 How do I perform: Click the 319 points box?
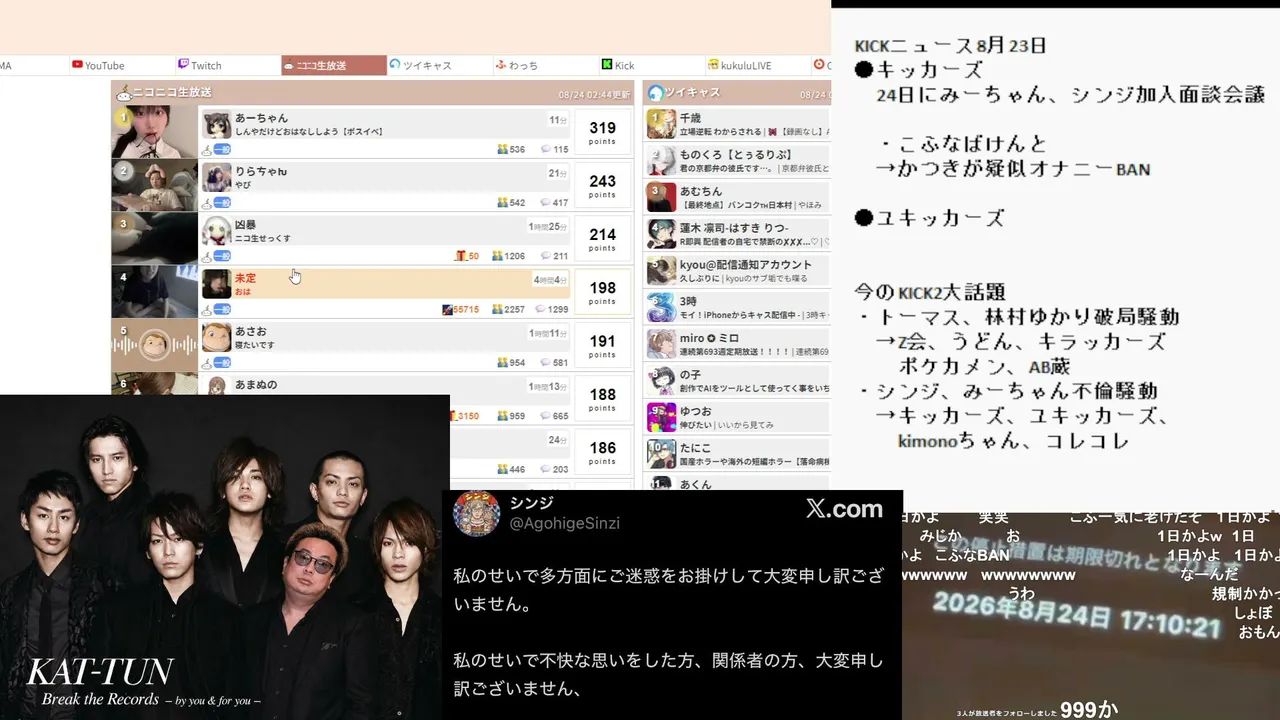(603, 133)
